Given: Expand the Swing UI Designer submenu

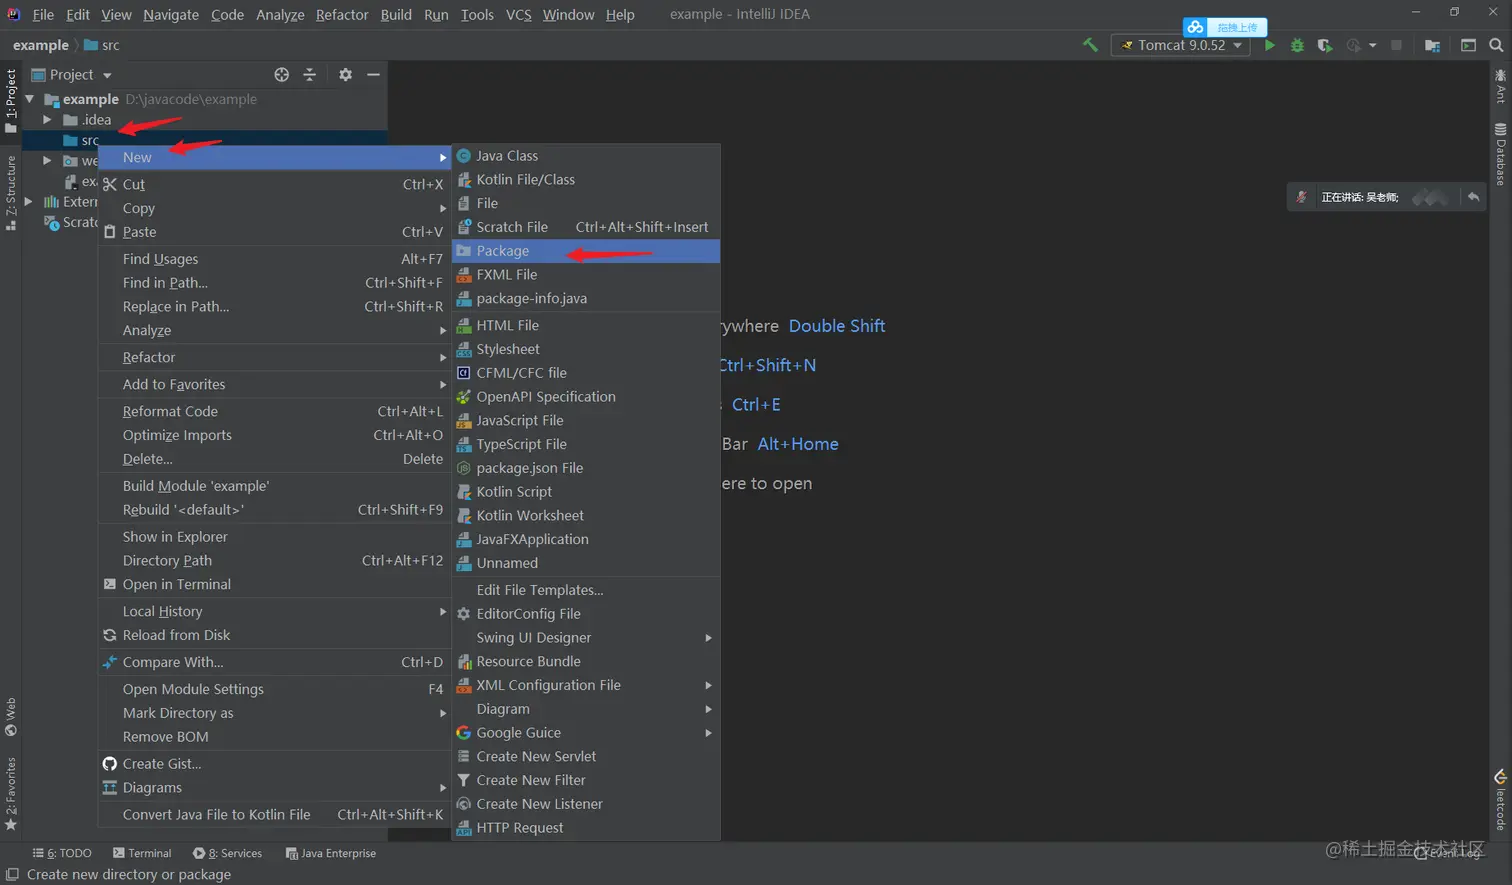Looking at the screenshot, I should [x=586, y=638].
